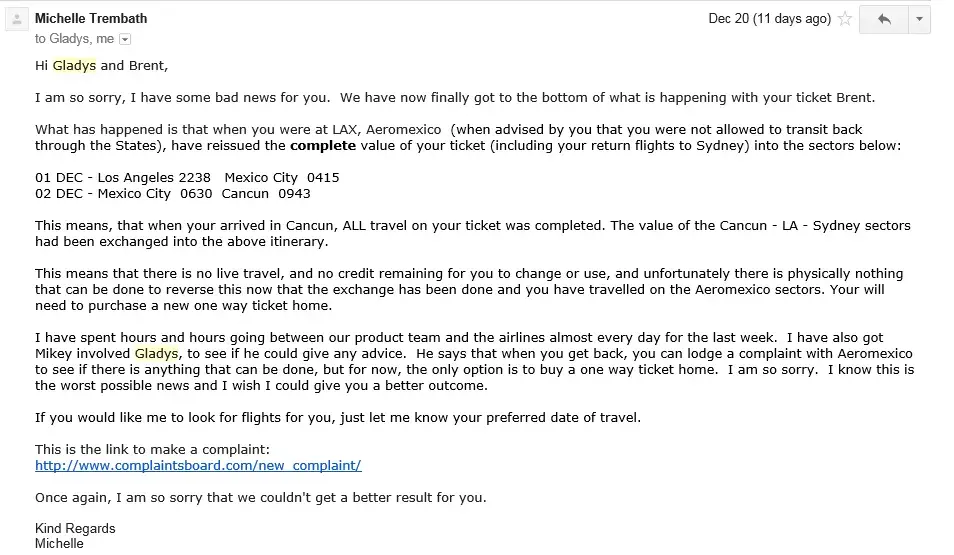The image size is (954, 555).
Task: Open the More options arrow beside Reply
Action: (x=919, y=19)
